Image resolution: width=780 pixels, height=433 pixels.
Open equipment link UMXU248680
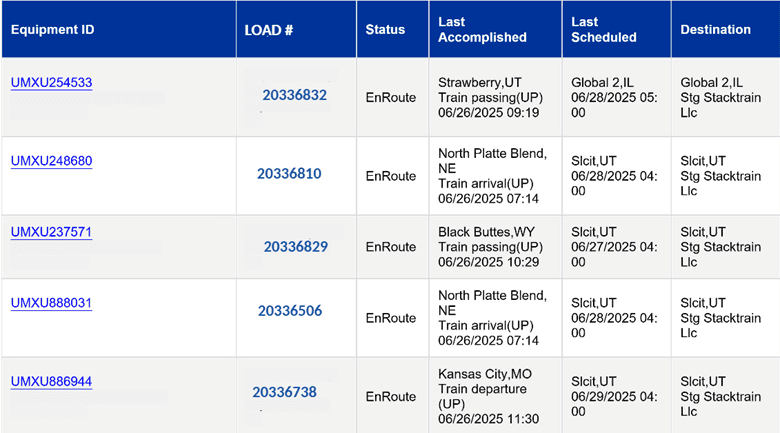tap(51, 161)
